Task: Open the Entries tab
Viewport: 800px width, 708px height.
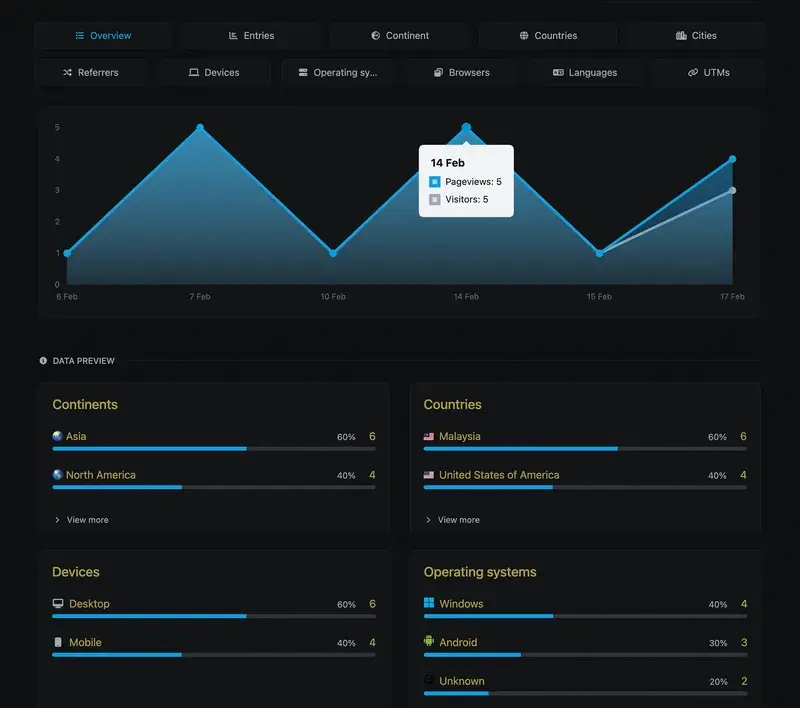Action: (x=251, y=36)
